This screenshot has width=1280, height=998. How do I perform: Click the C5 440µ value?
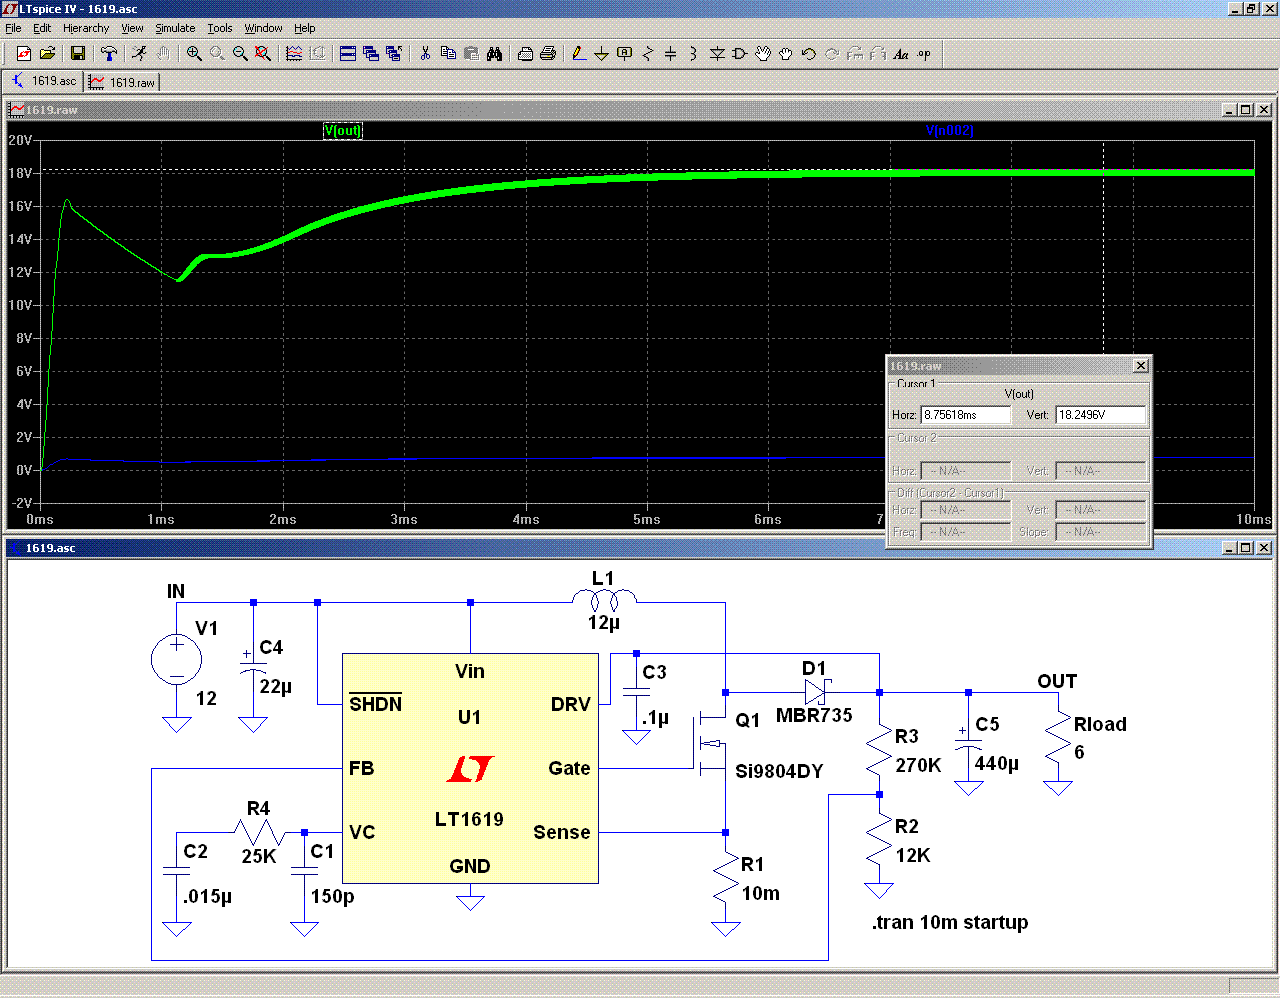996,763
